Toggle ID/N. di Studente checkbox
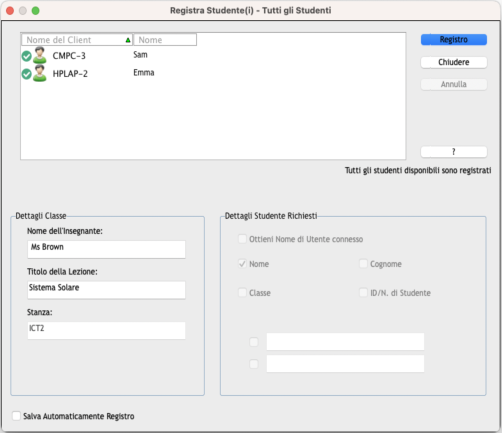The height and width of the screenshot is (433, 502). coord(363,293)
